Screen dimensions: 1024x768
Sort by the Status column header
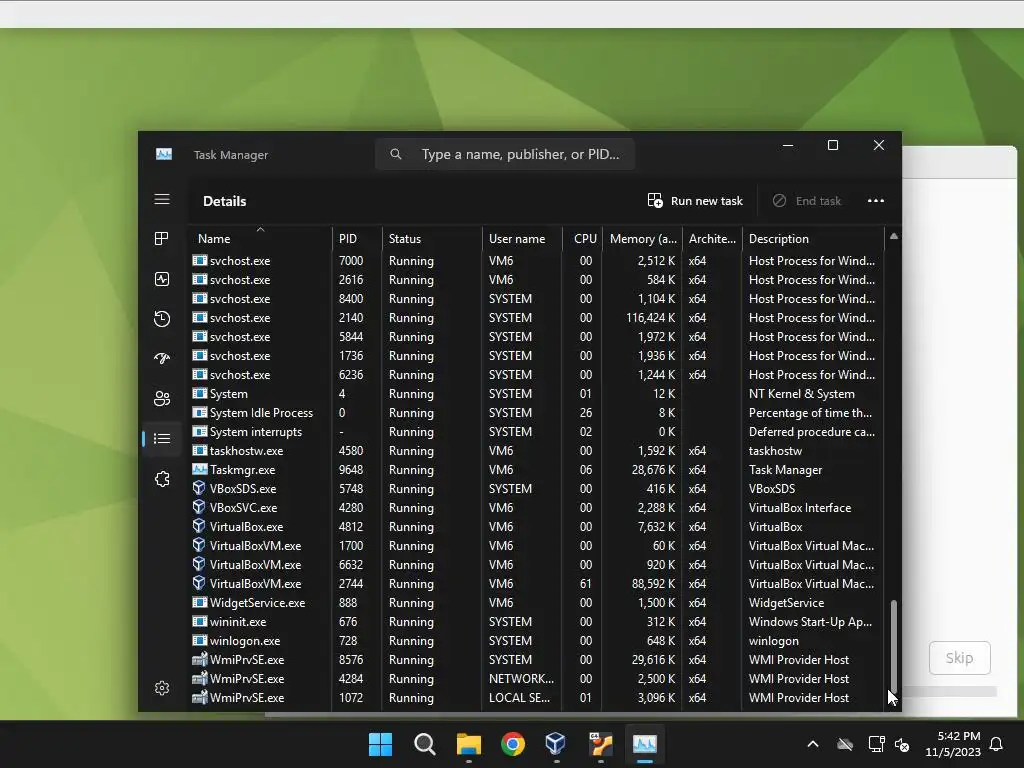(432, 238)
